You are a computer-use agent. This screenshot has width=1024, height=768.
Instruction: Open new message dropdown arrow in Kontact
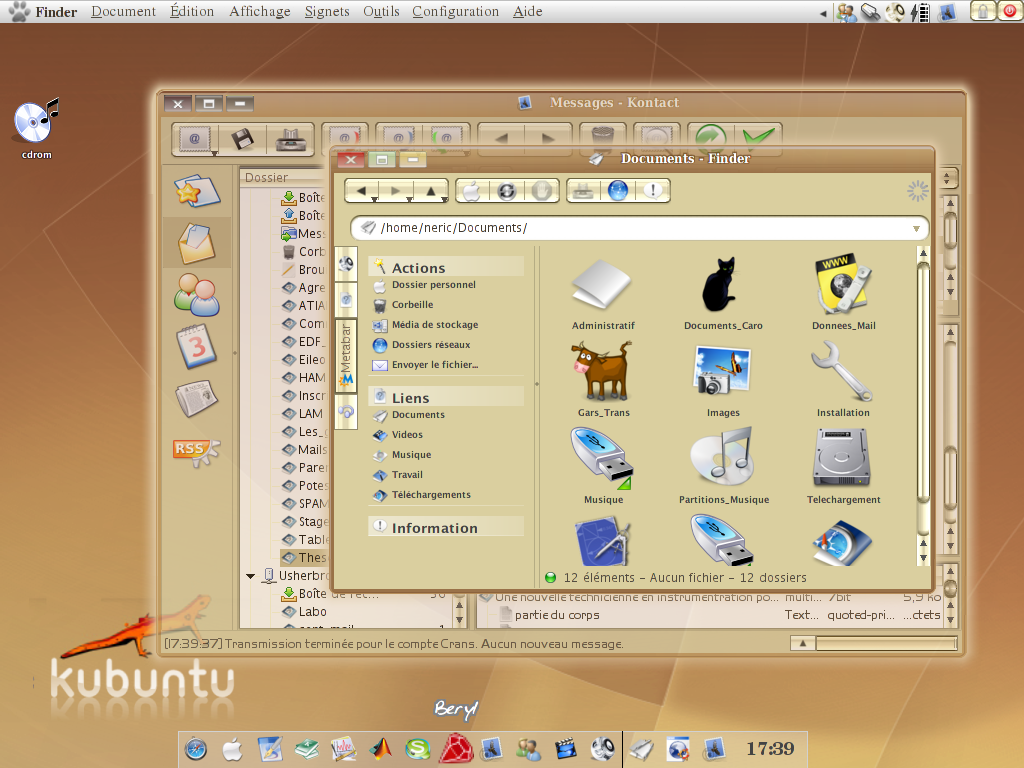click(214, 153)
